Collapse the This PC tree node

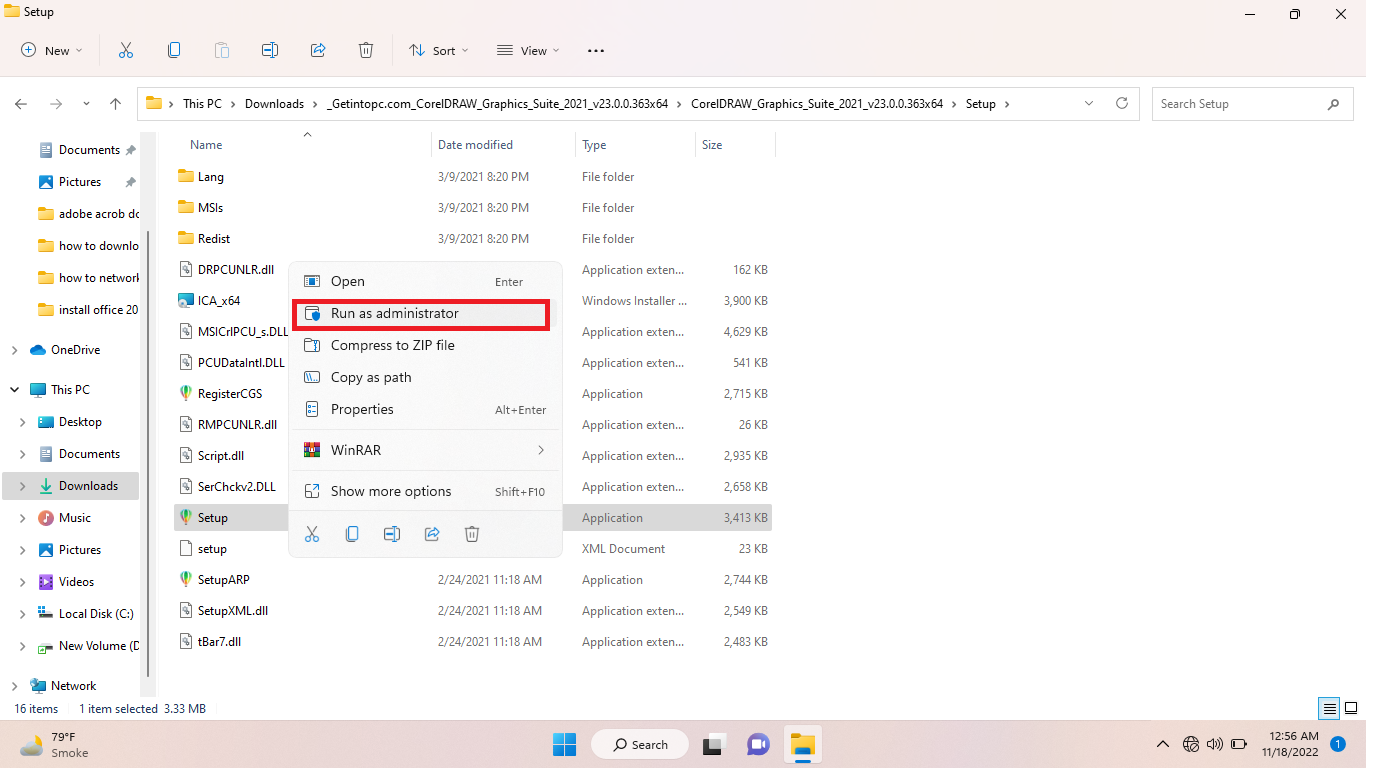(x=14, y=390)
